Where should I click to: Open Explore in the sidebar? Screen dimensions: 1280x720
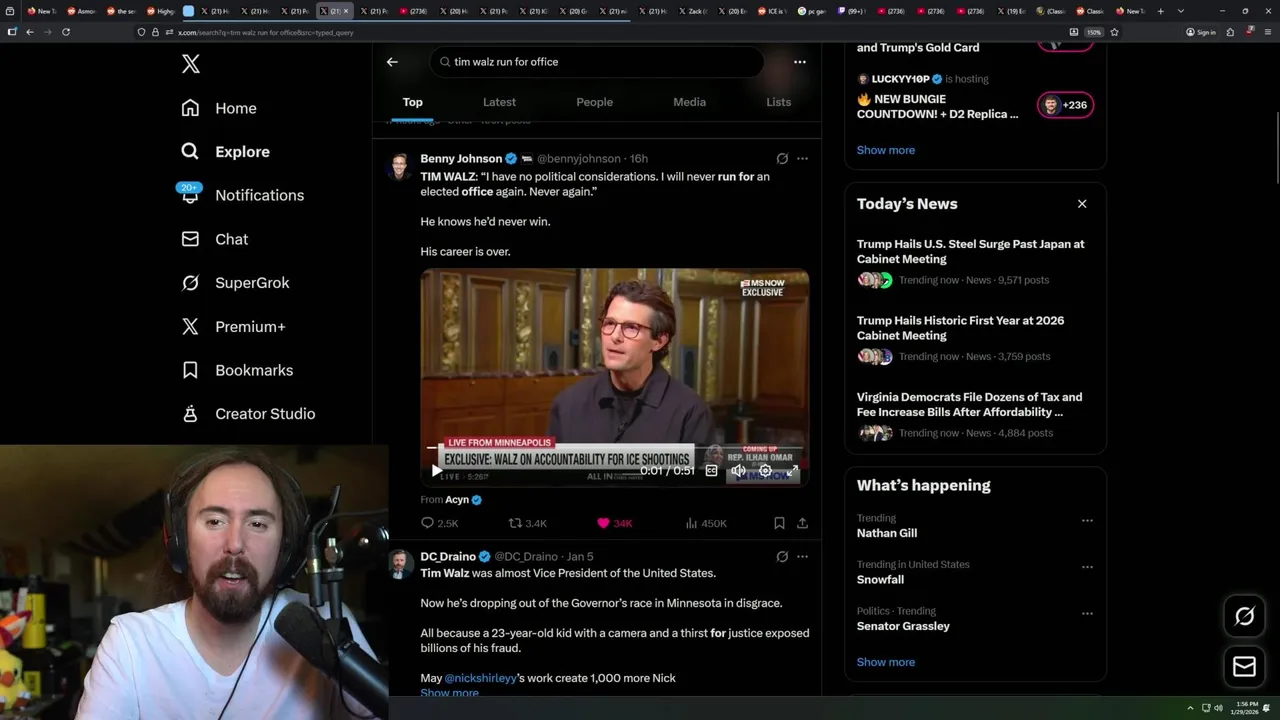click(x=225, y=152)
